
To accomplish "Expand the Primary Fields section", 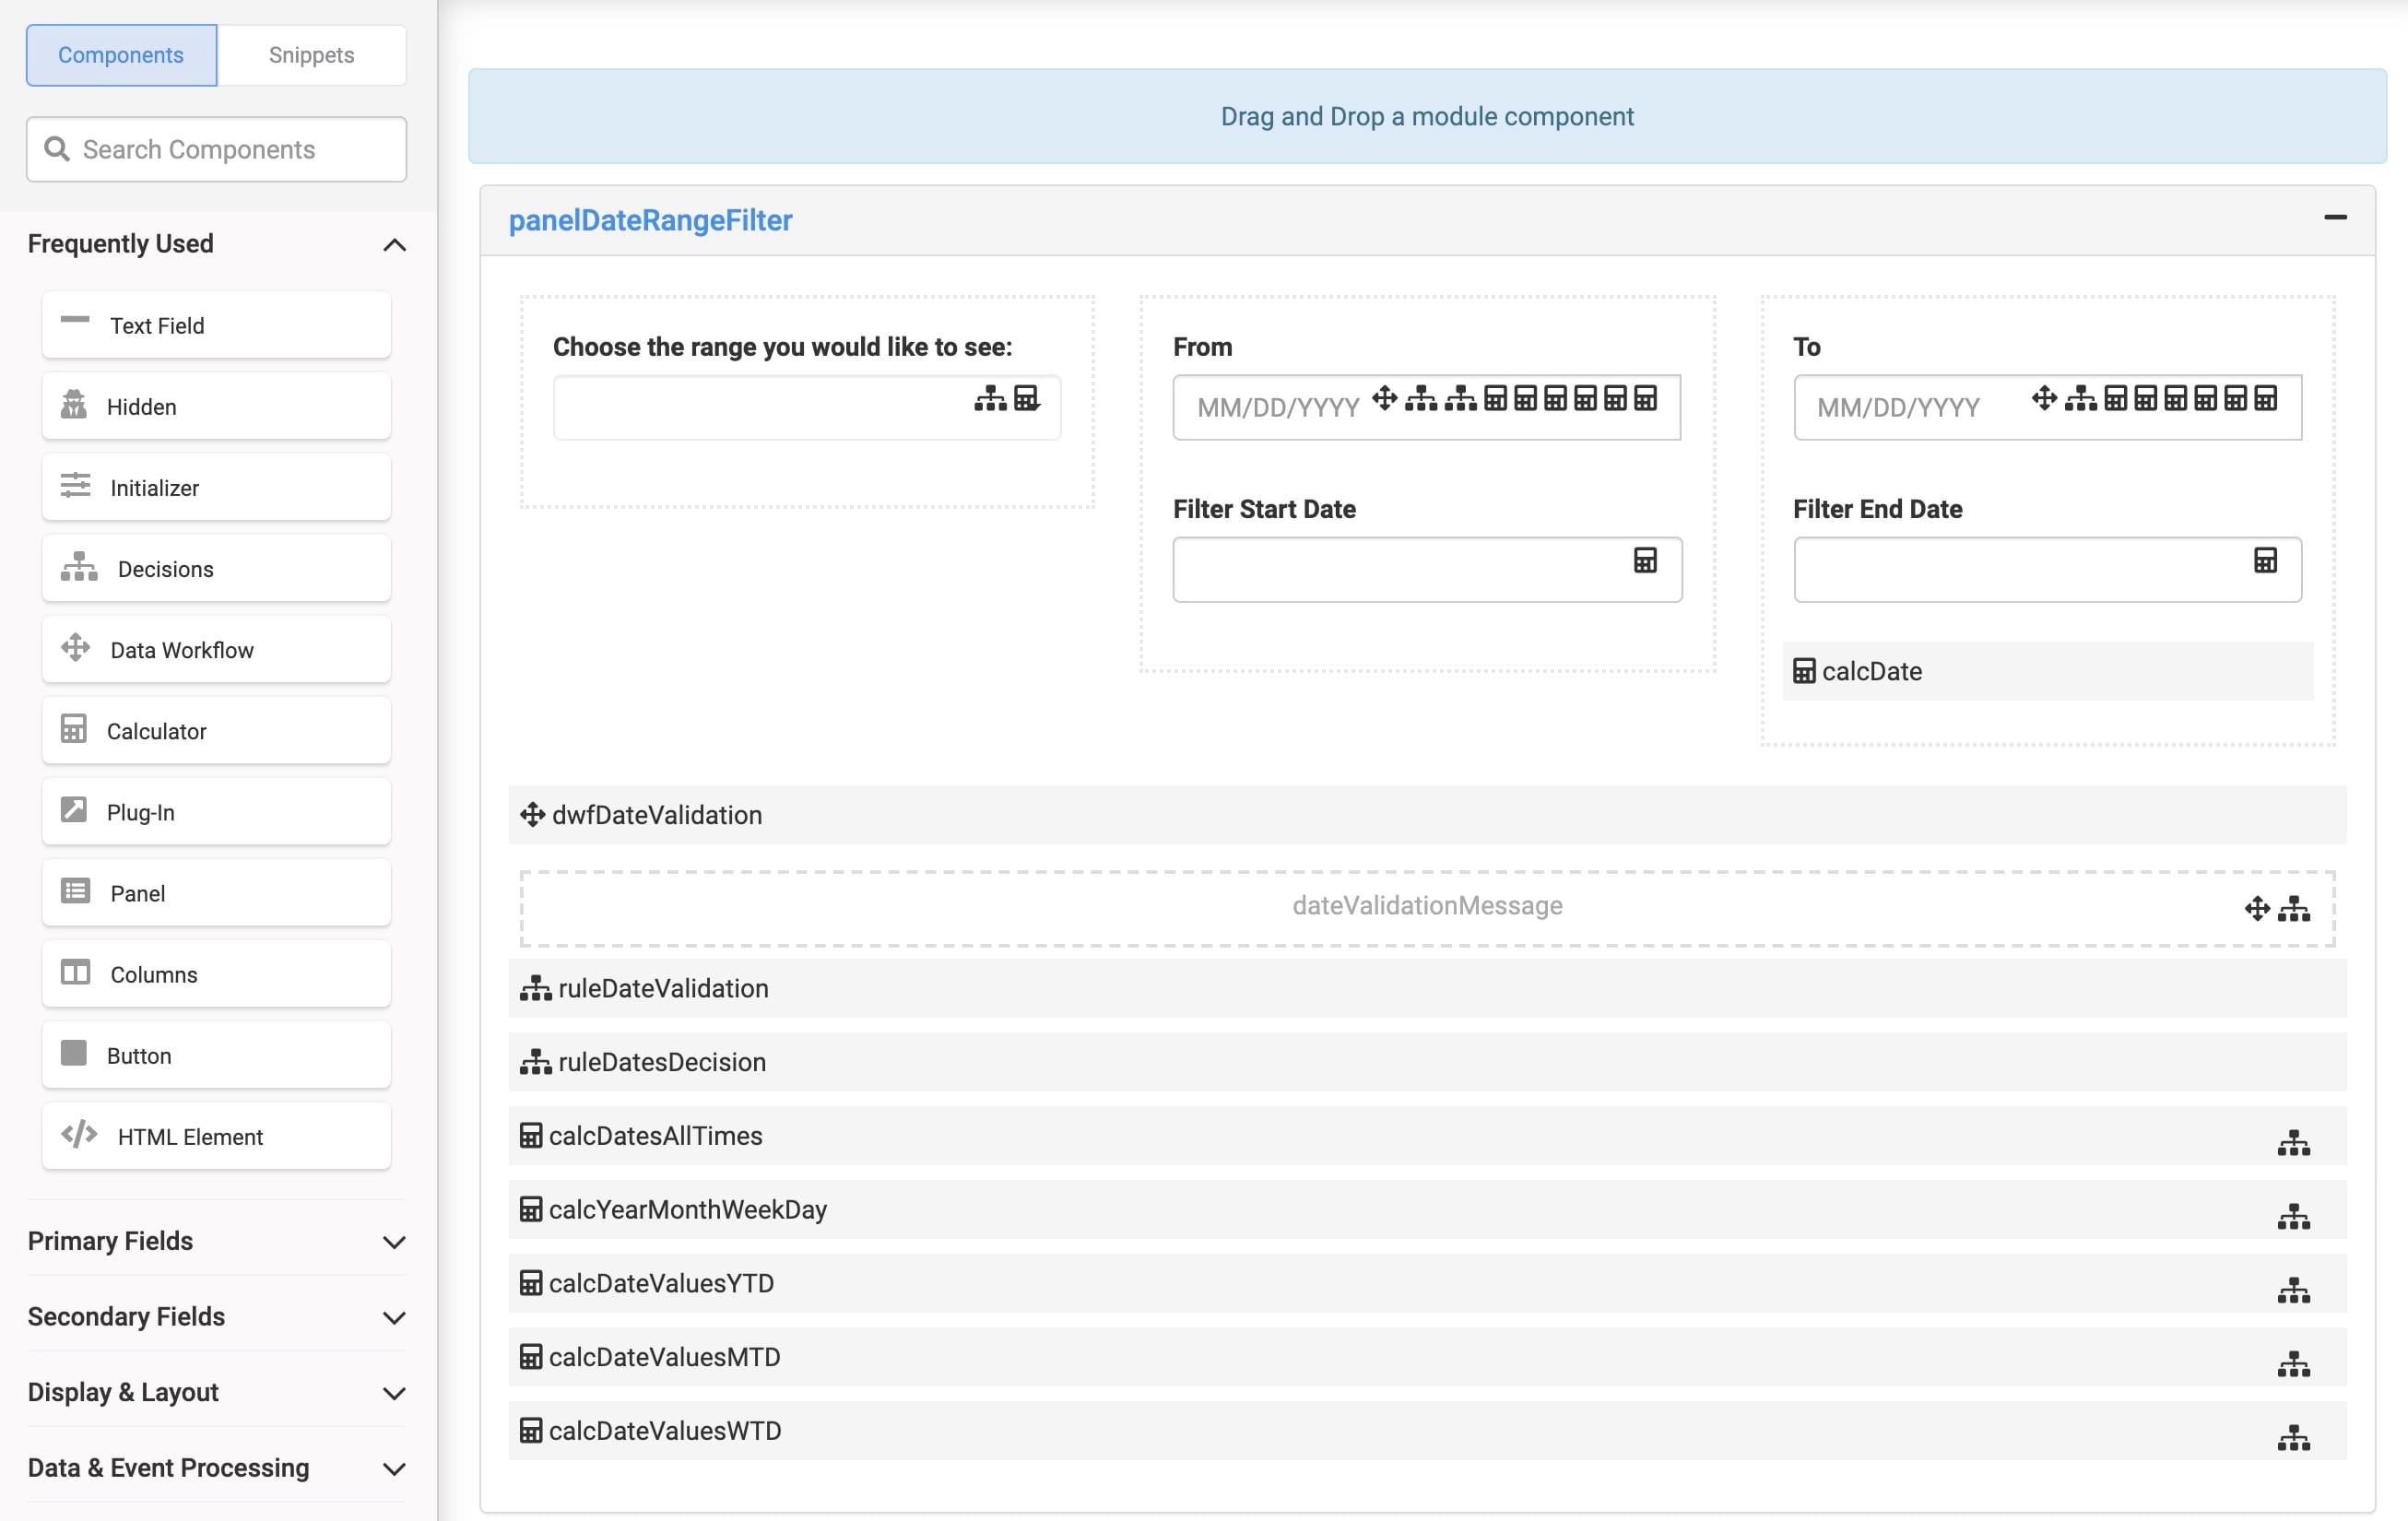I will (x=394, y=1242).
